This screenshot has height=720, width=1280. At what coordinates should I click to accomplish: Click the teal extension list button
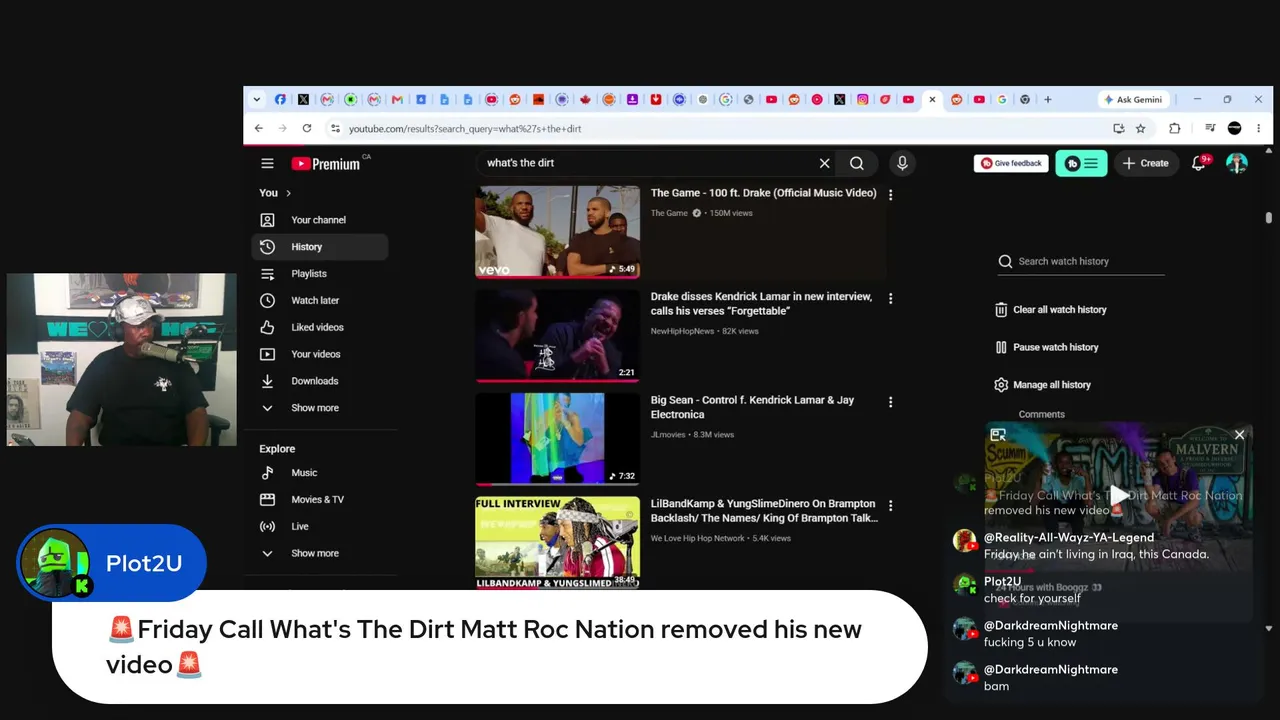coord(1081,163)
